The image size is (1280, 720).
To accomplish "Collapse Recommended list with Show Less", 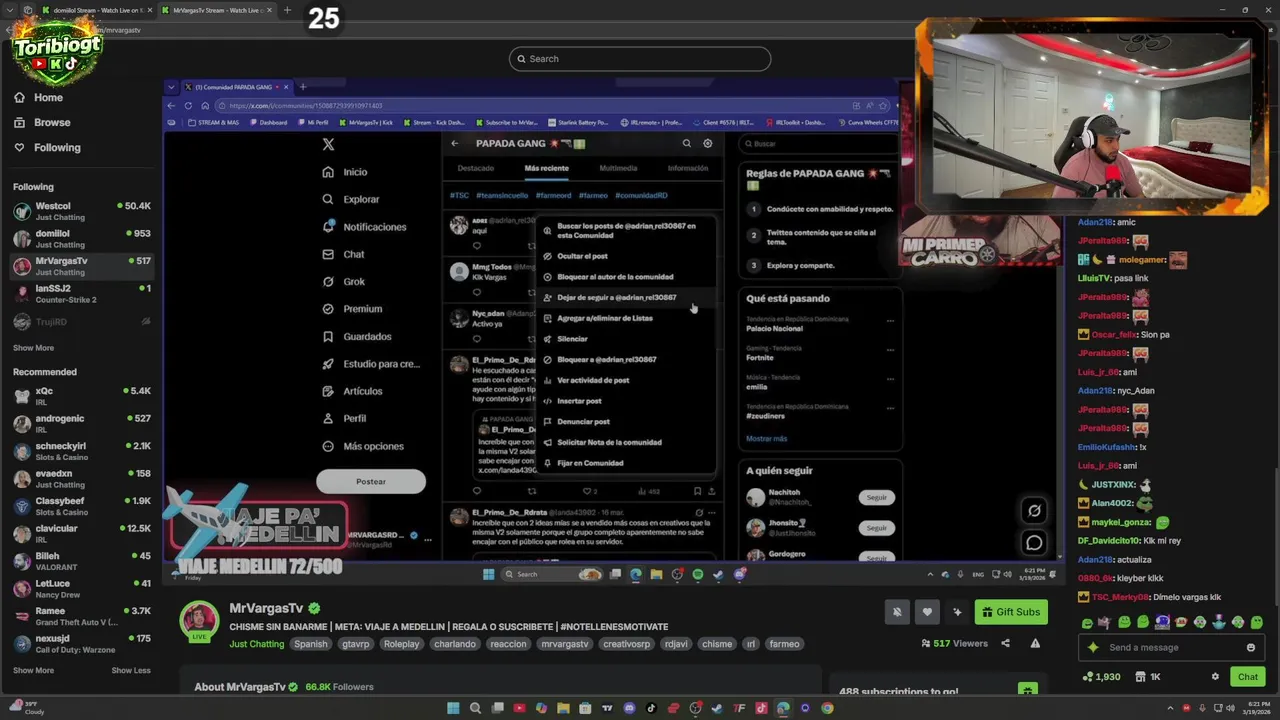I will pos(131,670).
